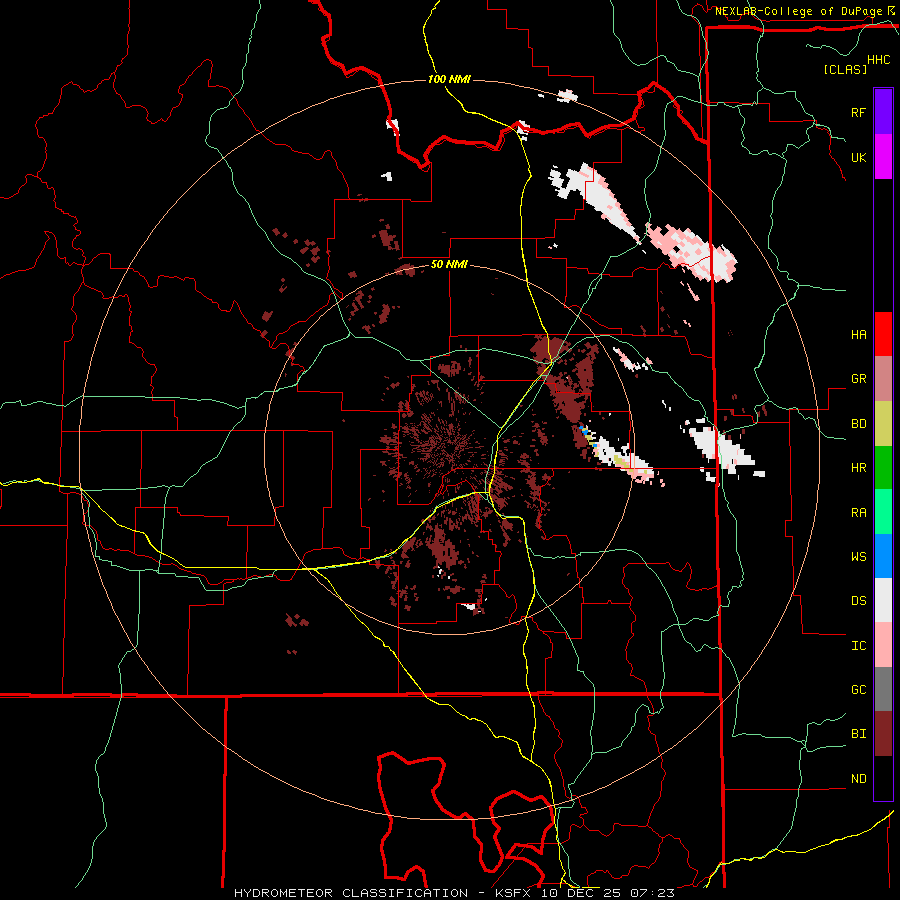Click the GC legend label
Screen dimensions: 900x900
(858, 689)
